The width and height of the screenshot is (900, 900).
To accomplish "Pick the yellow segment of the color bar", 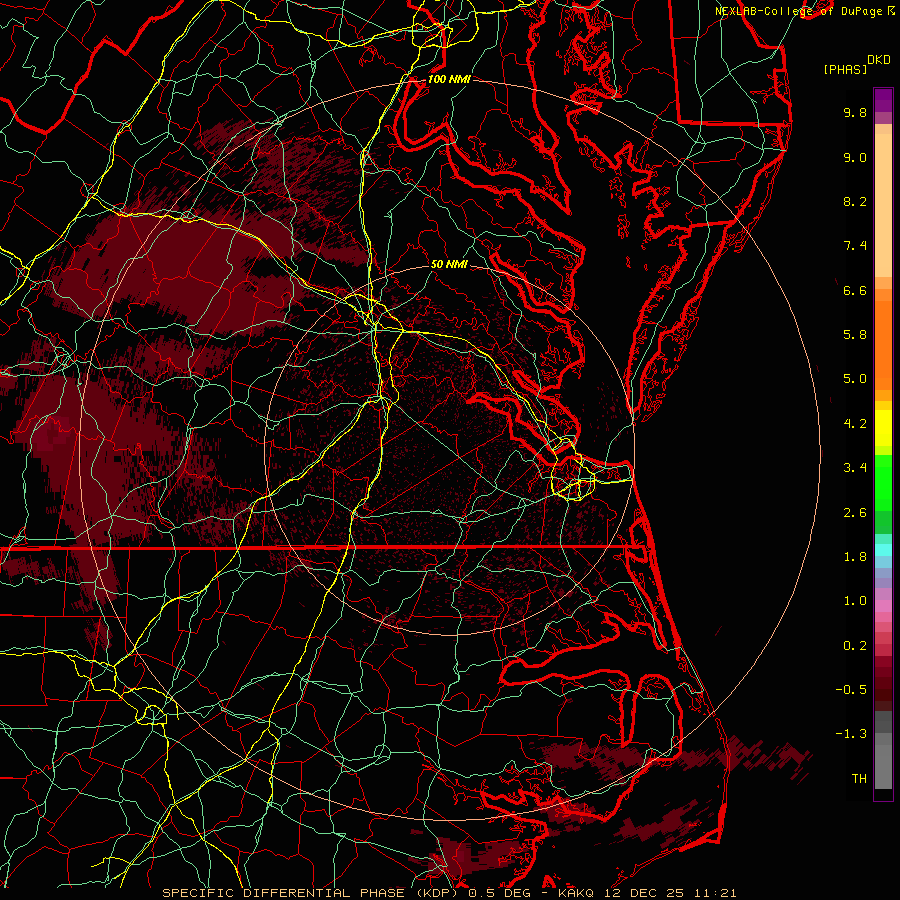I will tap(883, 428).
